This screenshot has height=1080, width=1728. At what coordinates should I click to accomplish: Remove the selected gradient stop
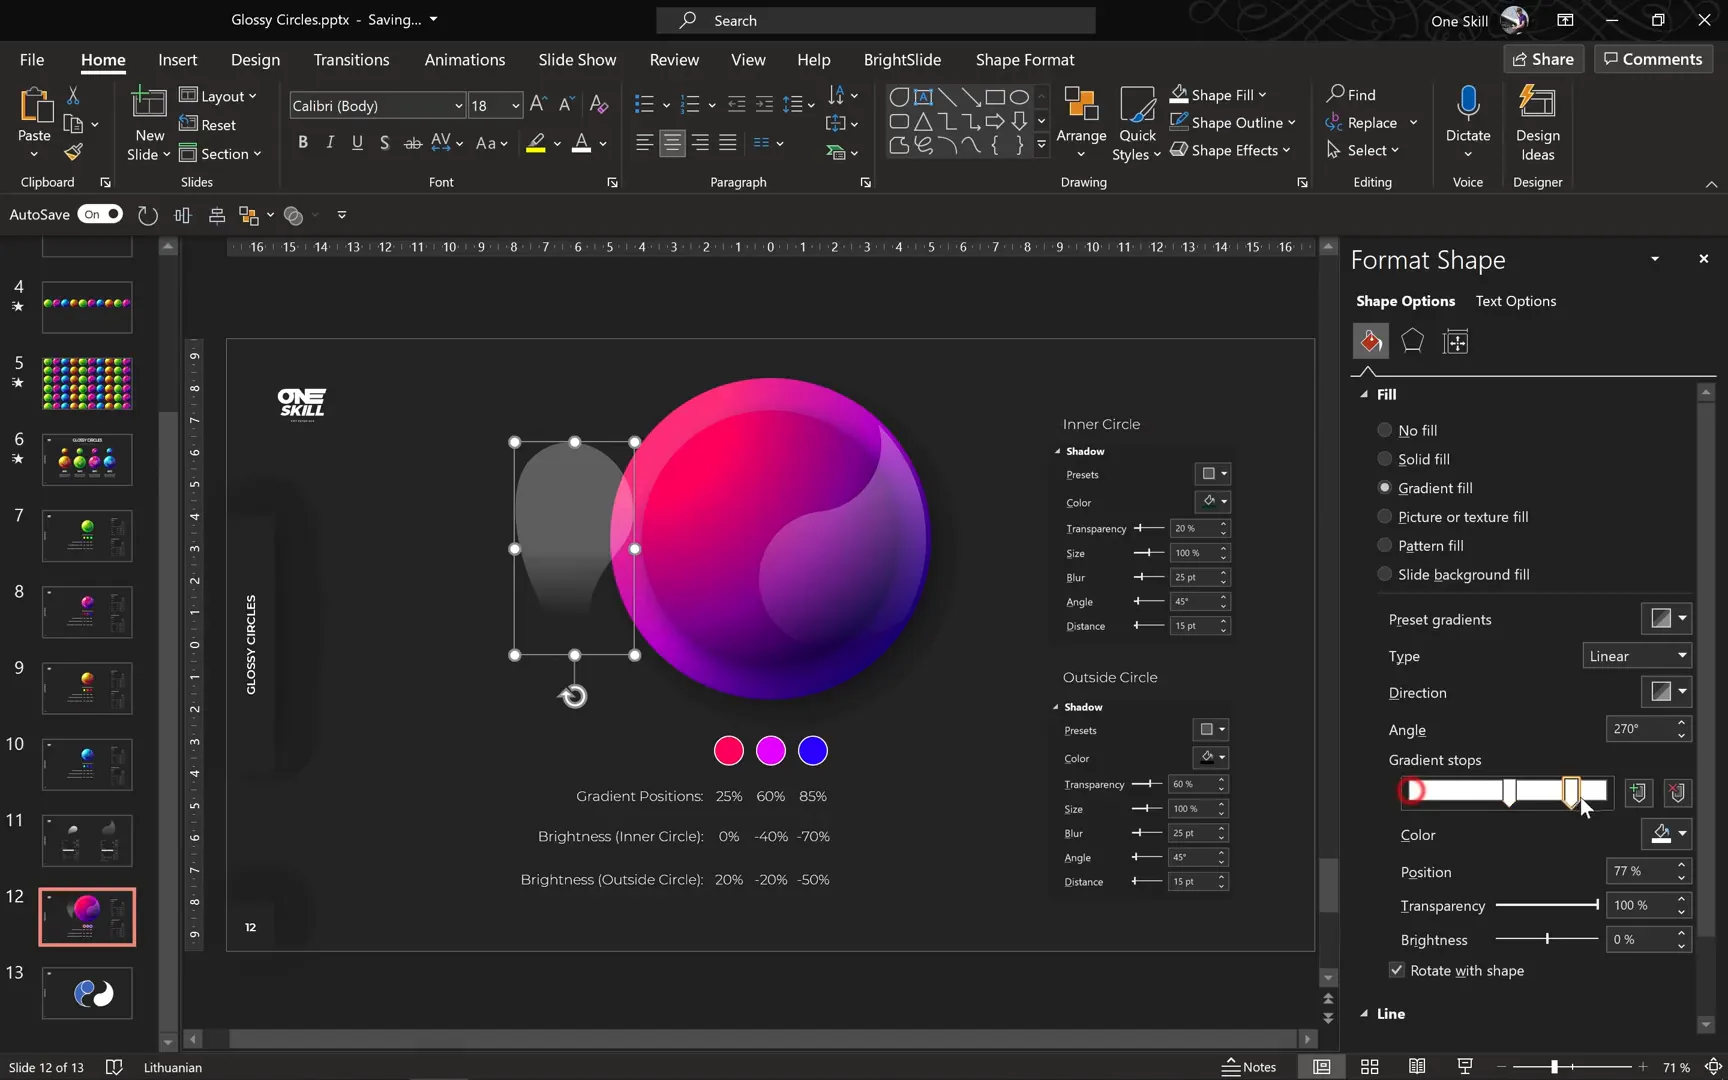1677,792
